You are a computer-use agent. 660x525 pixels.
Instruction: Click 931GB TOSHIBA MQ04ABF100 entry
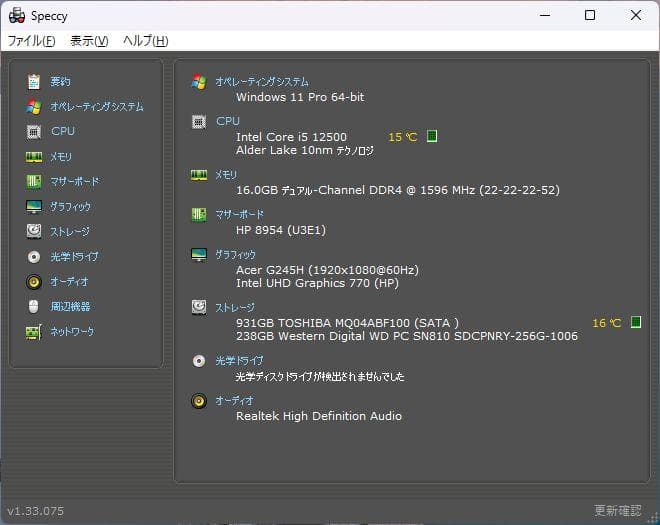[x=347, y=323]
